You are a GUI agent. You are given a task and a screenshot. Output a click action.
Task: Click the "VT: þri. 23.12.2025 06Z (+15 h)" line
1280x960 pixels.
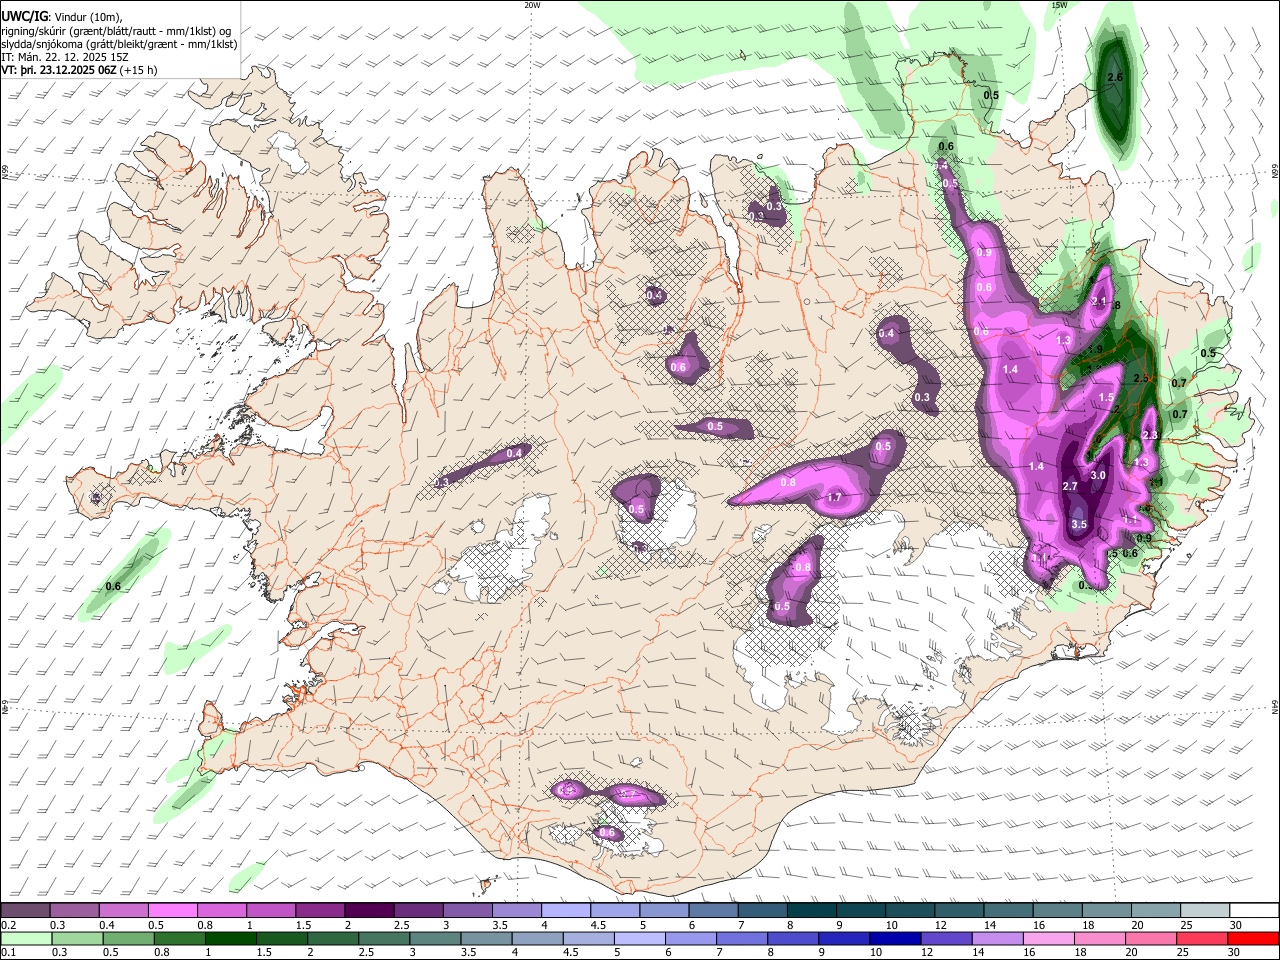pos(79,70)
